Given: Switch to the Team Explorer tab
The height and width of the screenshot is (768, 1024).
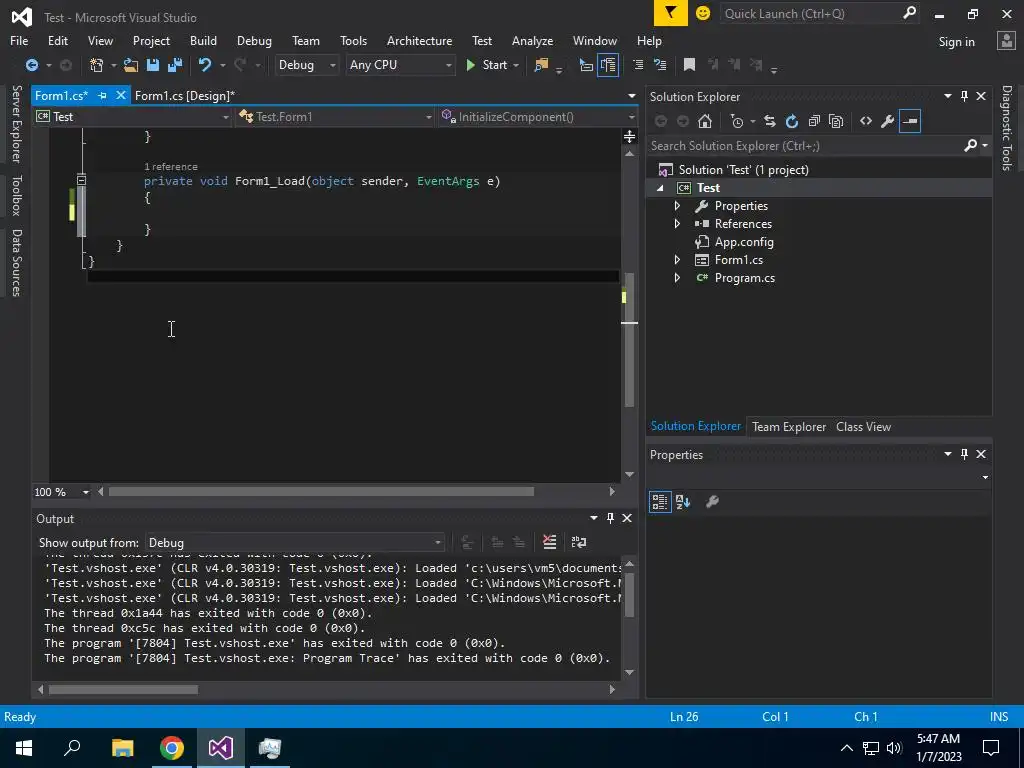Looking at the screenshot, I should coord(789,426).
